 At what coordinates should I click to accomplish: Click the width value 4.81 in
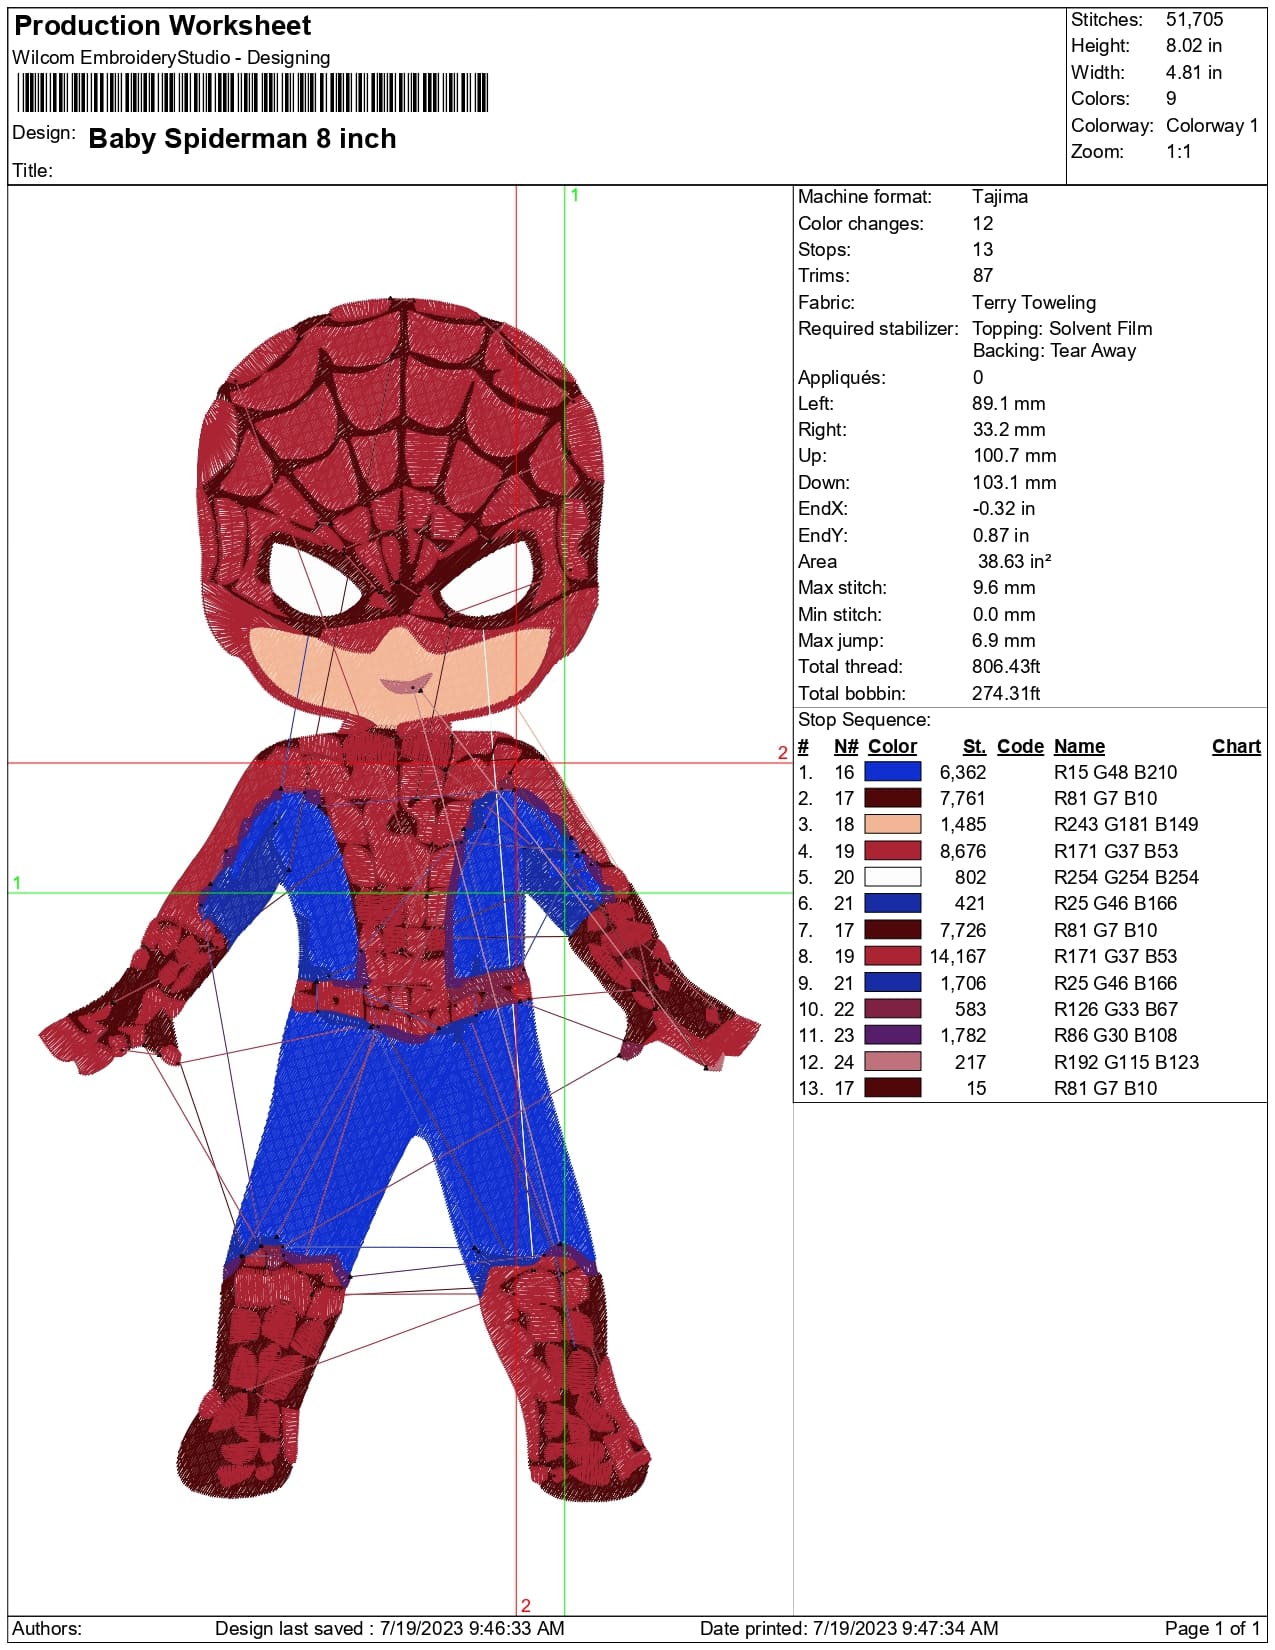pos(1194,72)
